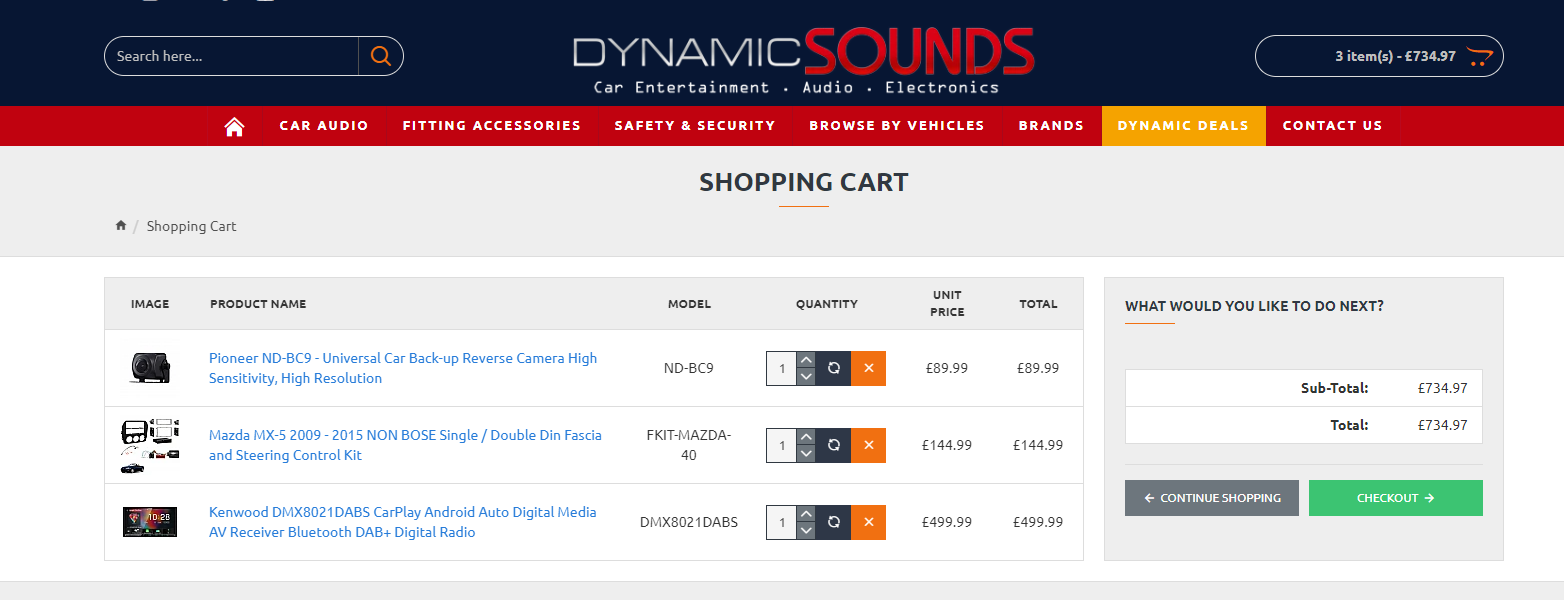The width and height of the screenshot is (1564, 600).
Task: Increase quantity of Pioneer ND-BC9
Action: click(x=806, y=360)
